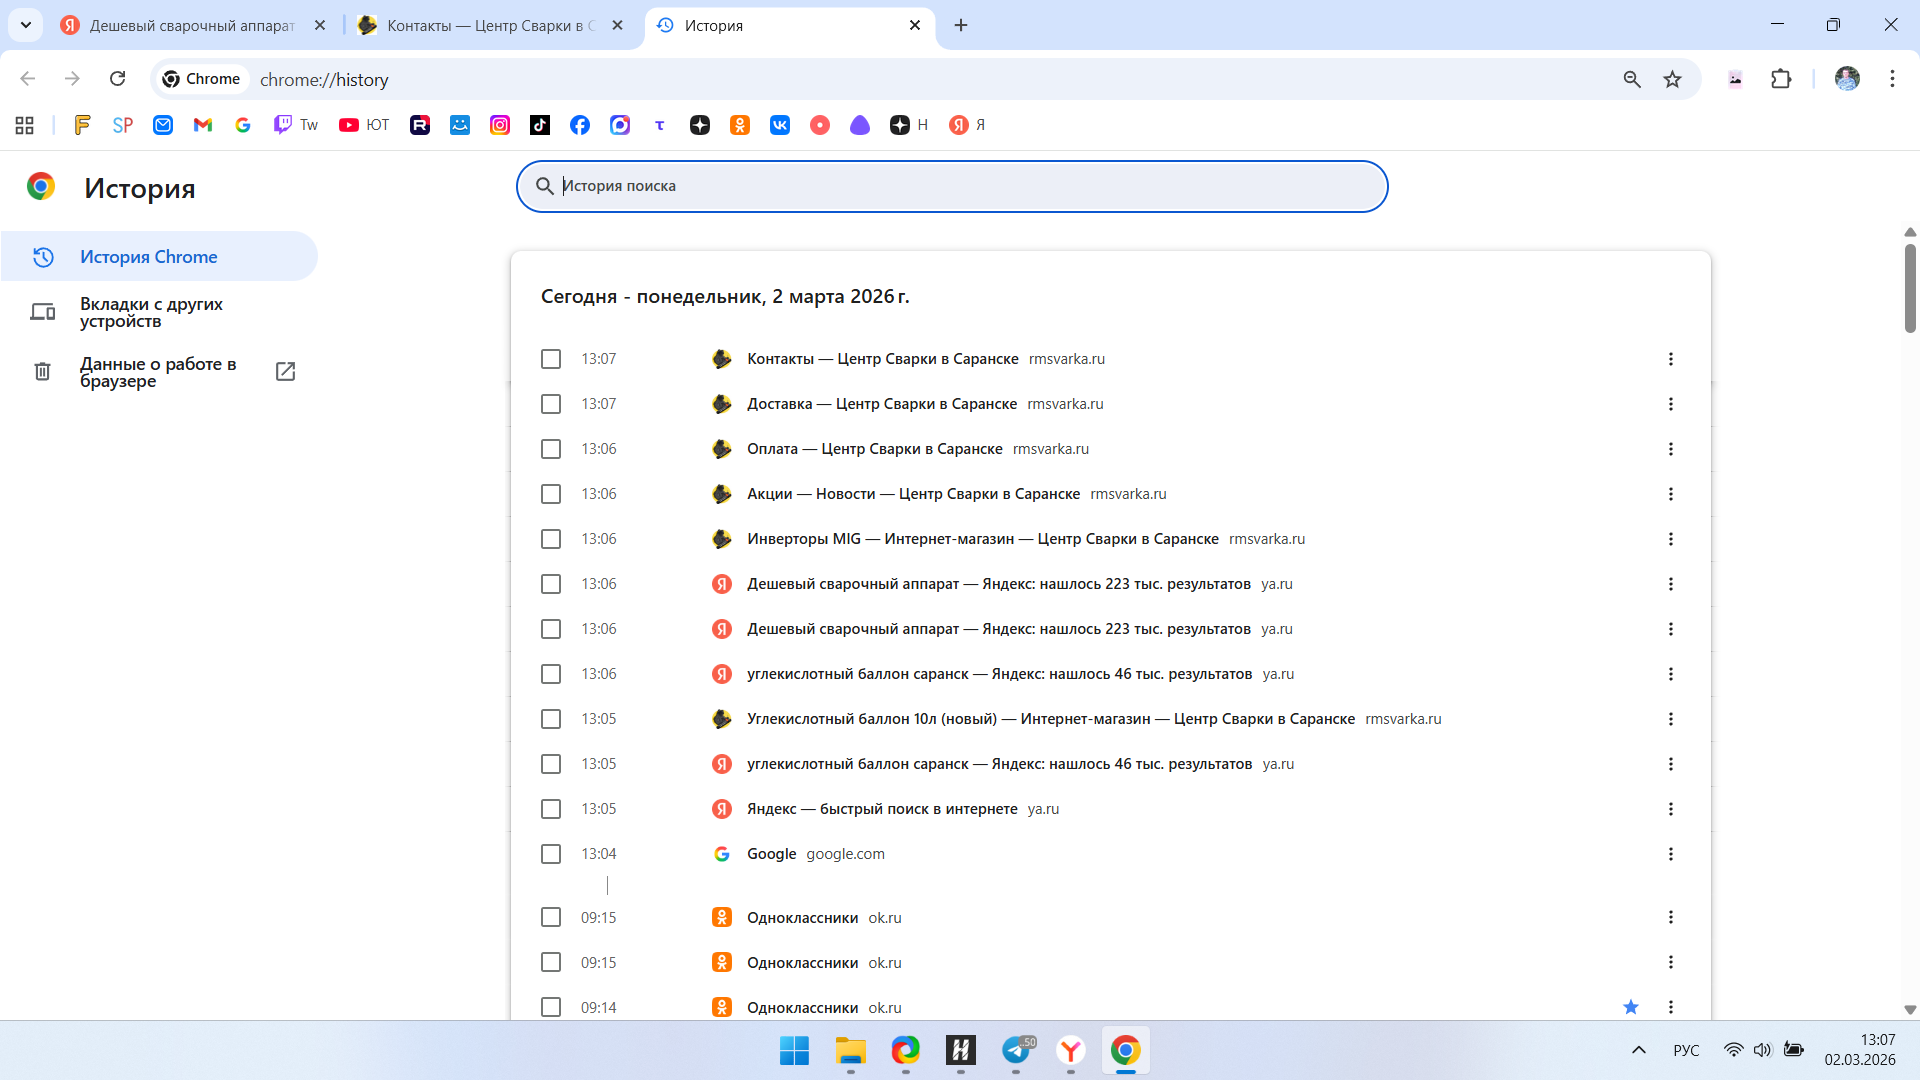Open Инверторы MIG history link
This screenshot has height=1080, width=1920.
point(982,539)
